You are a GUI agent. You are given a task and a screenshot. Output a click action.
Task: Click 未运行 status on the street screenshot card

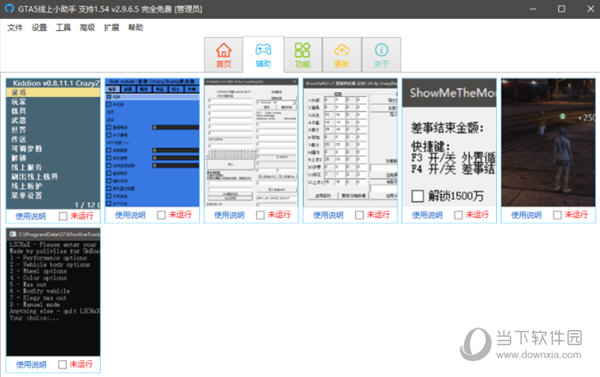pyautogui.click(x=576, y=215)
